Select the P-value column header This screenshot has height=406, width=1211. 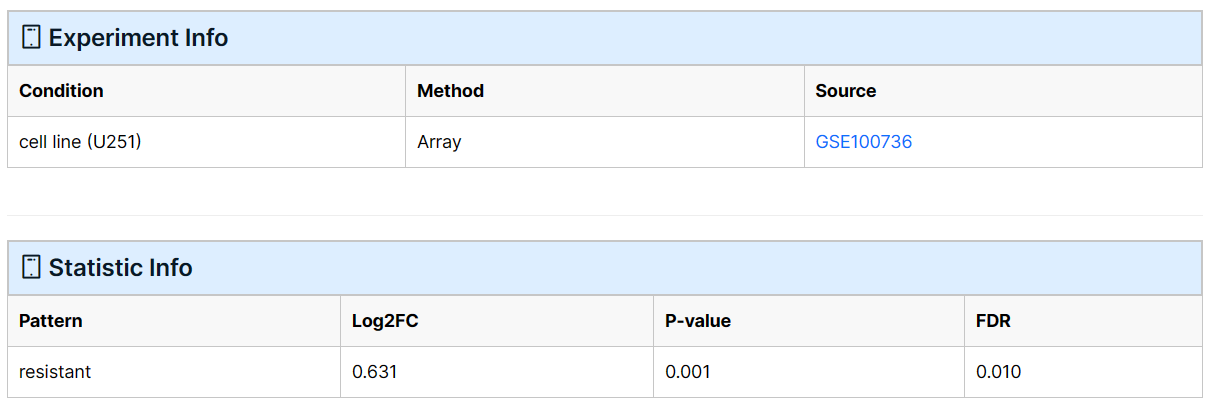click(x=809, y=321)
